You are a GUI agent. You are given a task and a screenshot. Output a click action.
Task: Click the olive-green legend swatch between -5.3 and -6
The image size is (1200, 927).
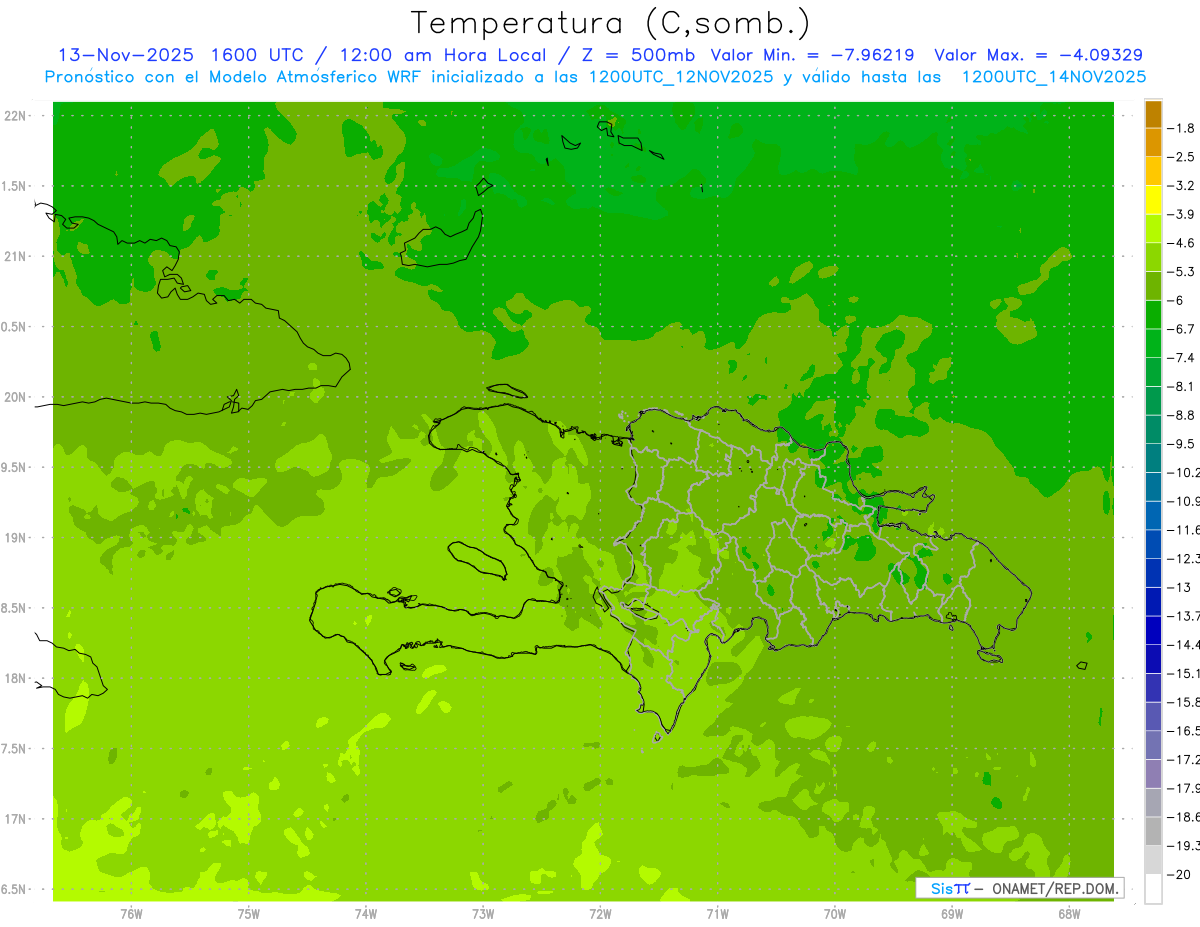click(x=1153, y=286)
